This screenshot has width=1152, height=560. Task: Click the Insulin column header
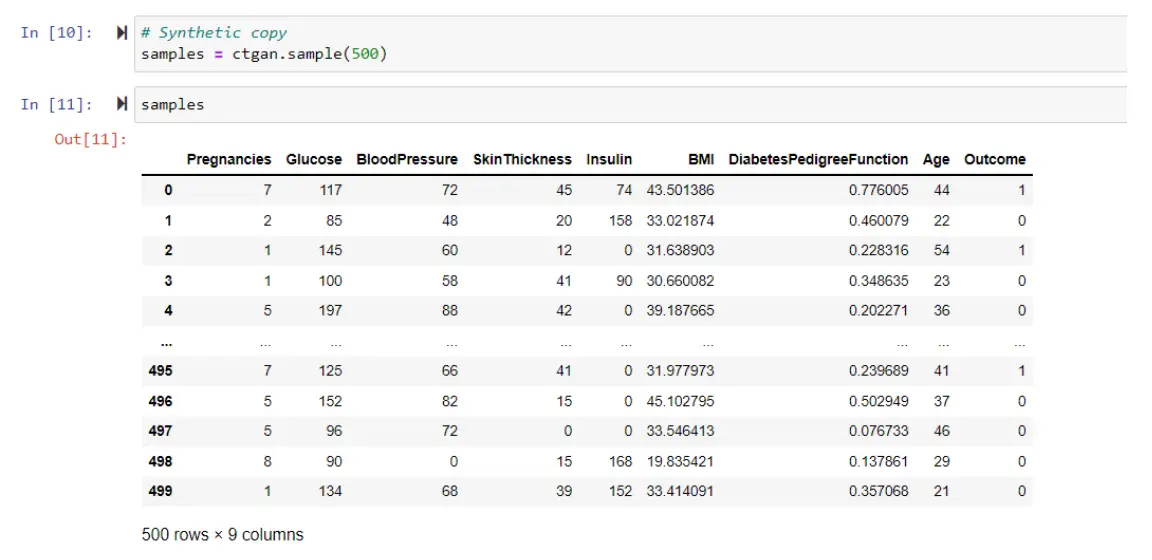coord(609,159)
